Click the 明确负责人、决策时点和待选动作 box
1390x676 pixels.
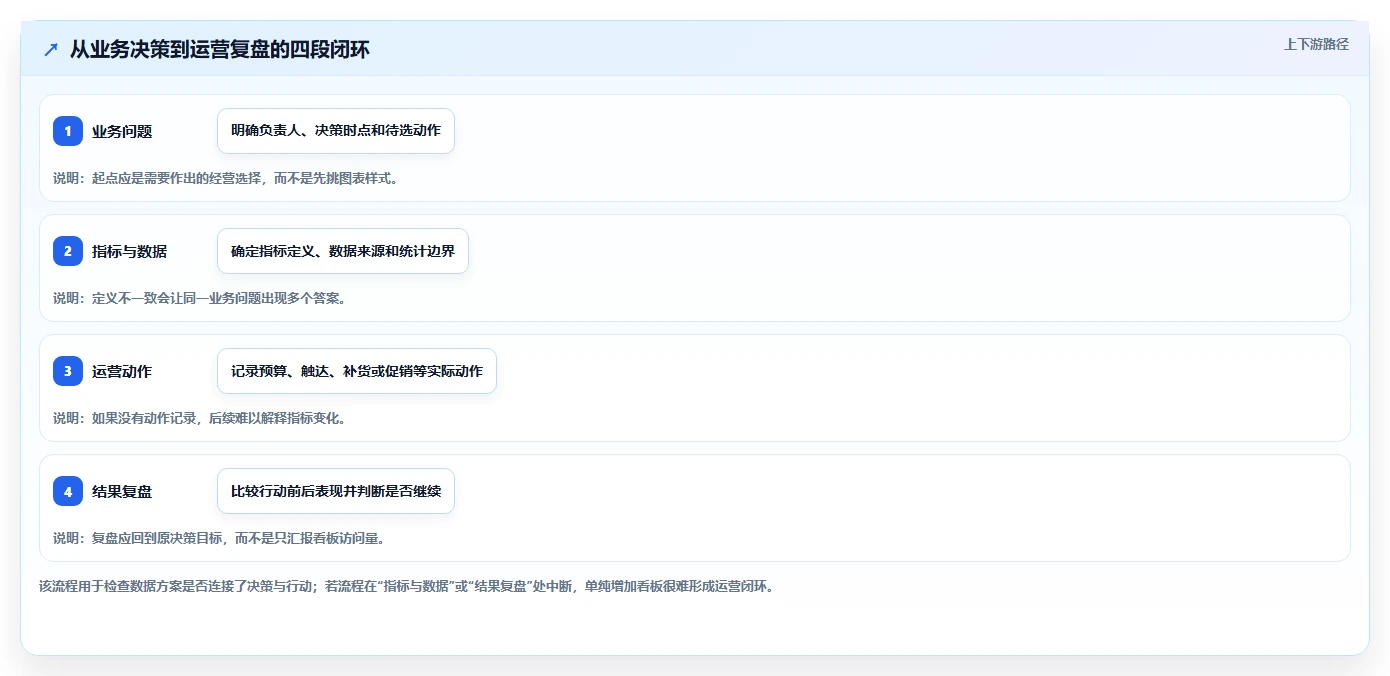point(336,131)
